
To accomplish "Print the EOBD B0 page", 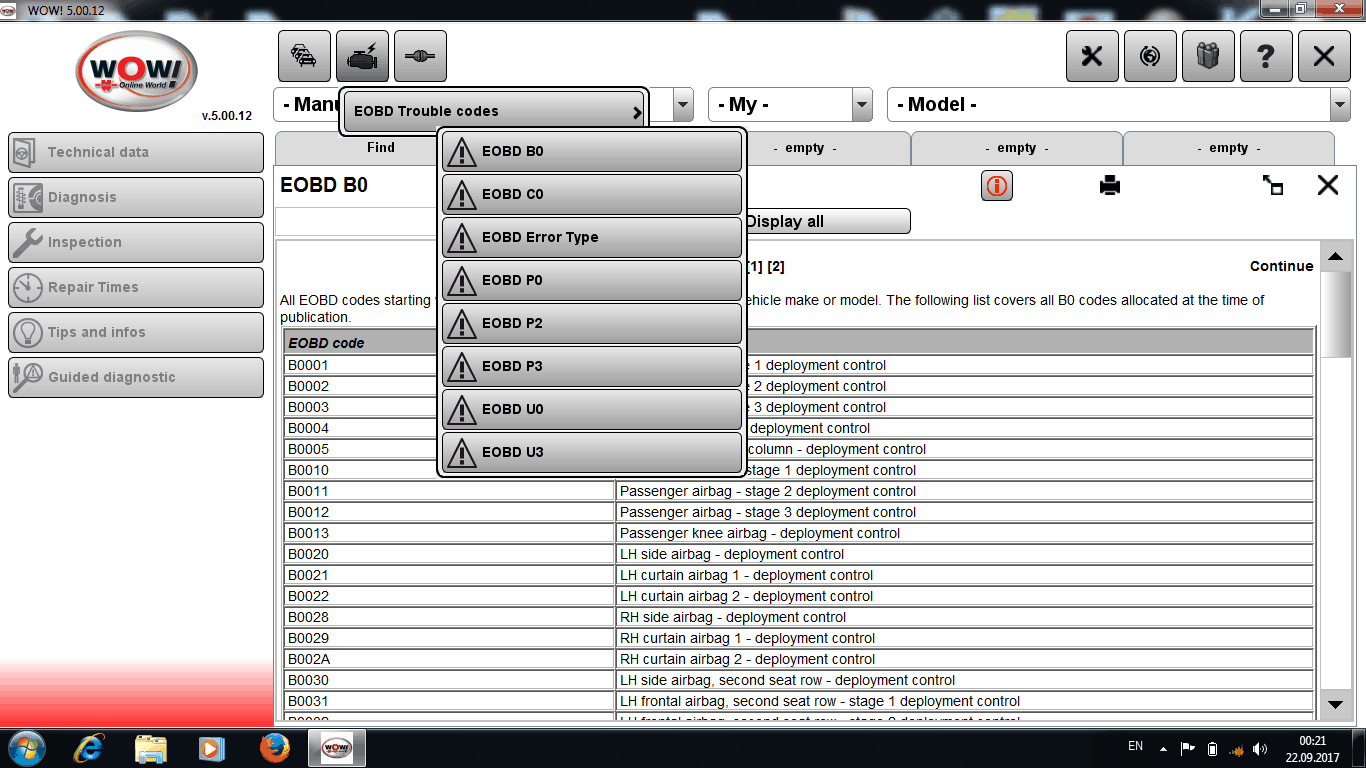I will pyautogui.click(x=1110, y=185).
